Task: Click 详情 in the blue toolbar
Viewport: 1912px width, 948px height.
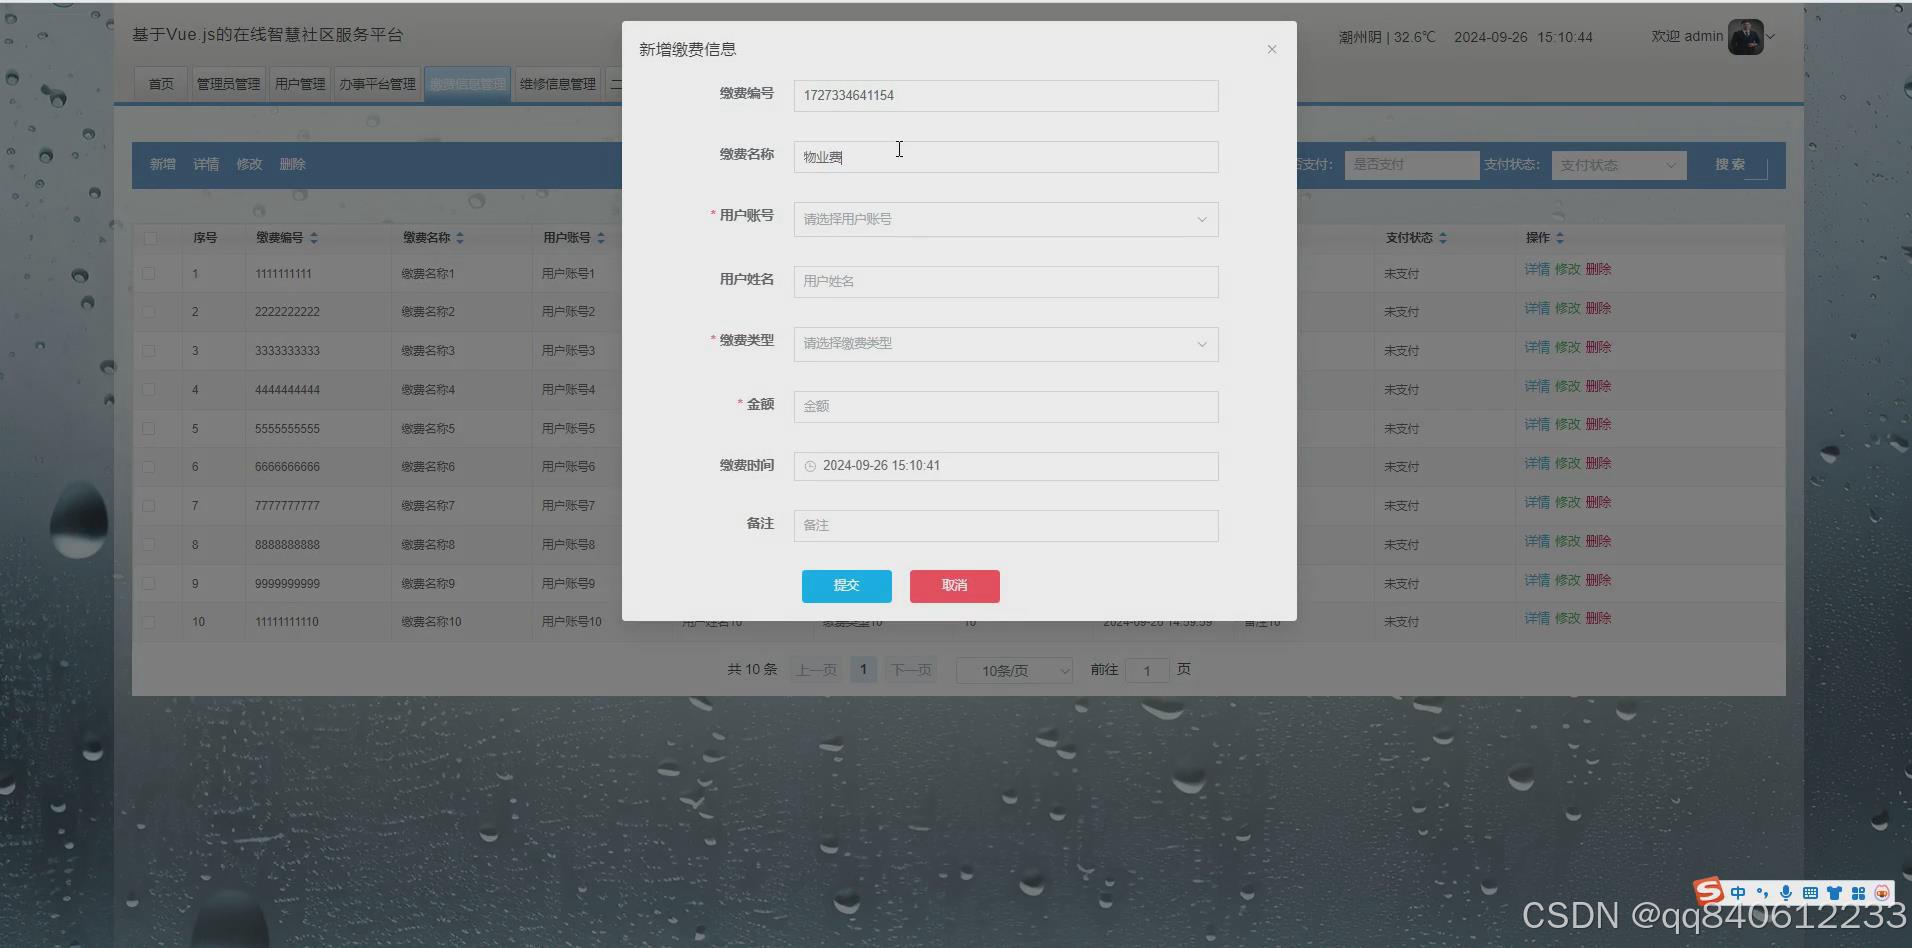Action: (206, 165)
